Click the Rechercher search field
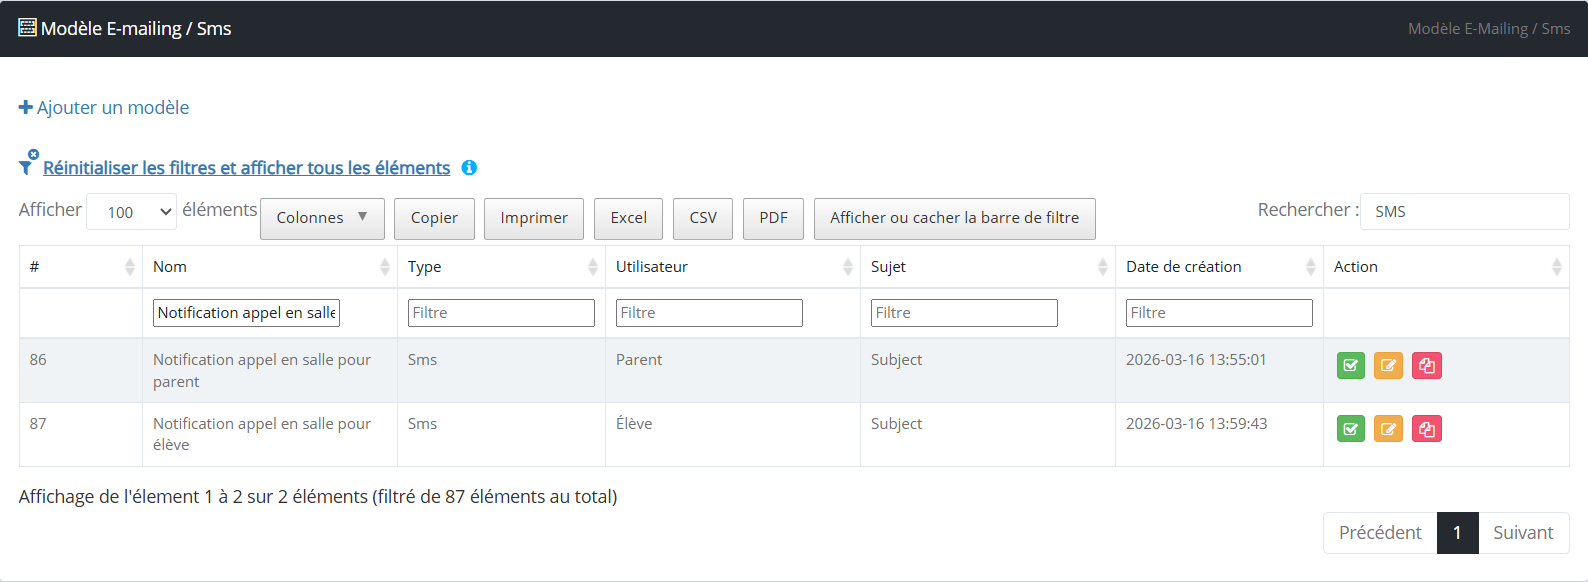 pos(1464,212)
